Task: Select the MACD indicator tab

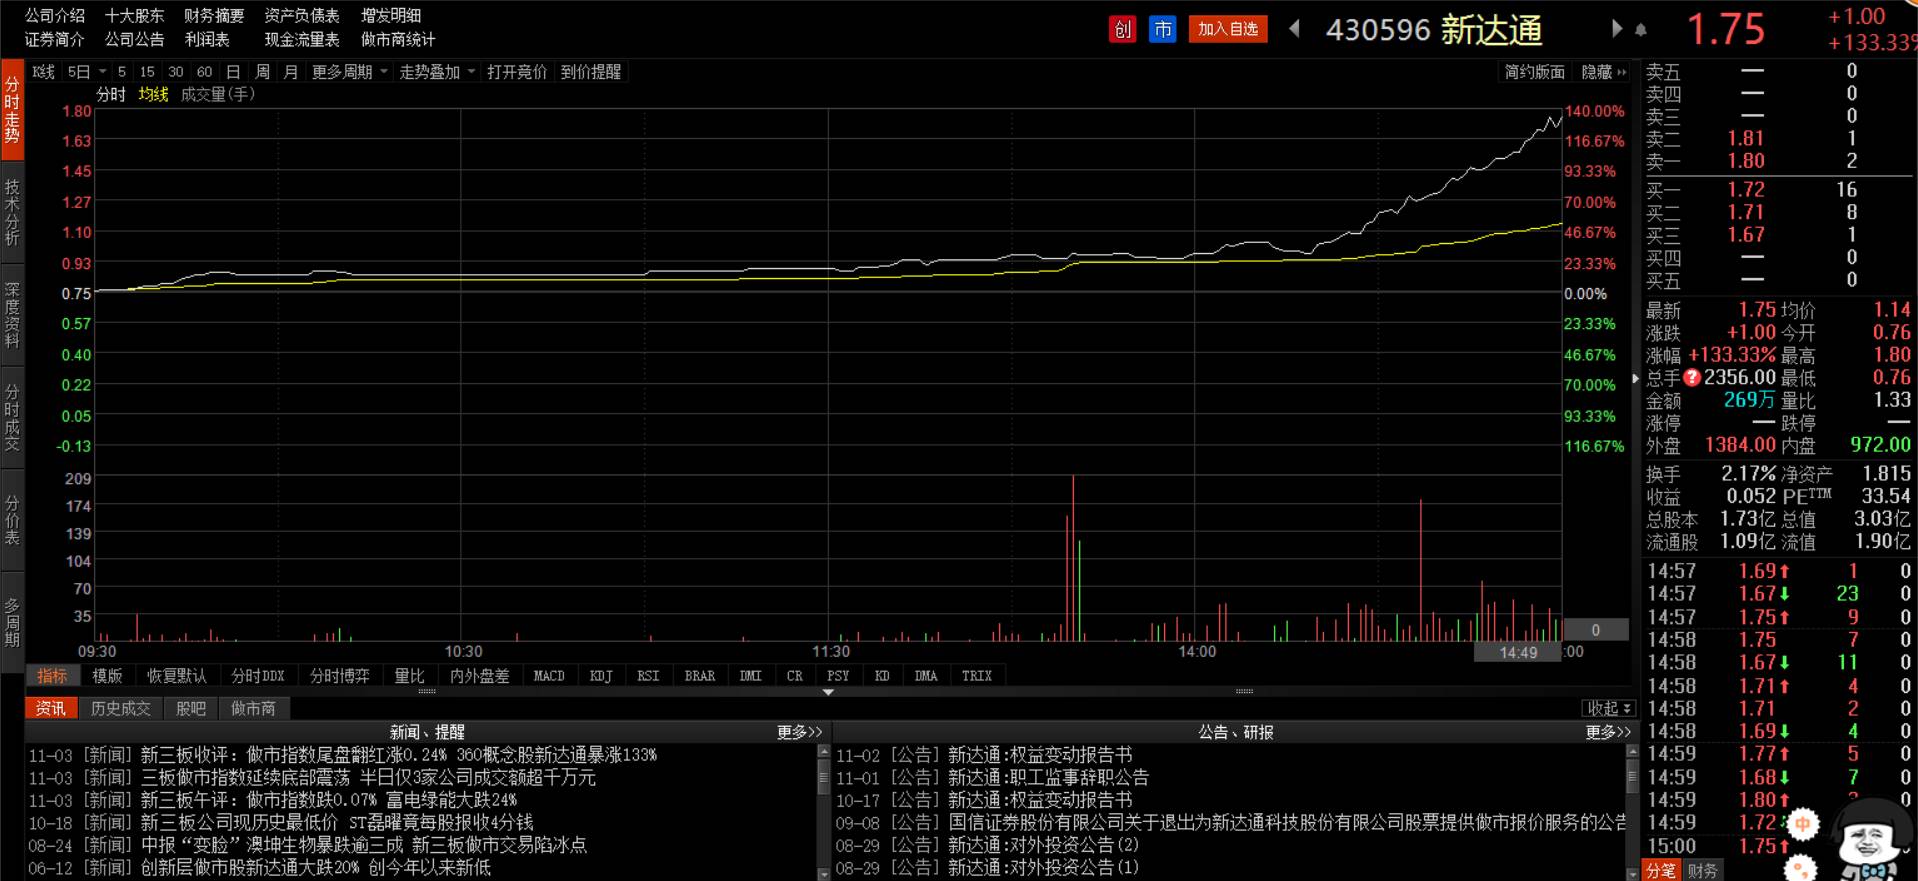Action: (x=549, y=676)
